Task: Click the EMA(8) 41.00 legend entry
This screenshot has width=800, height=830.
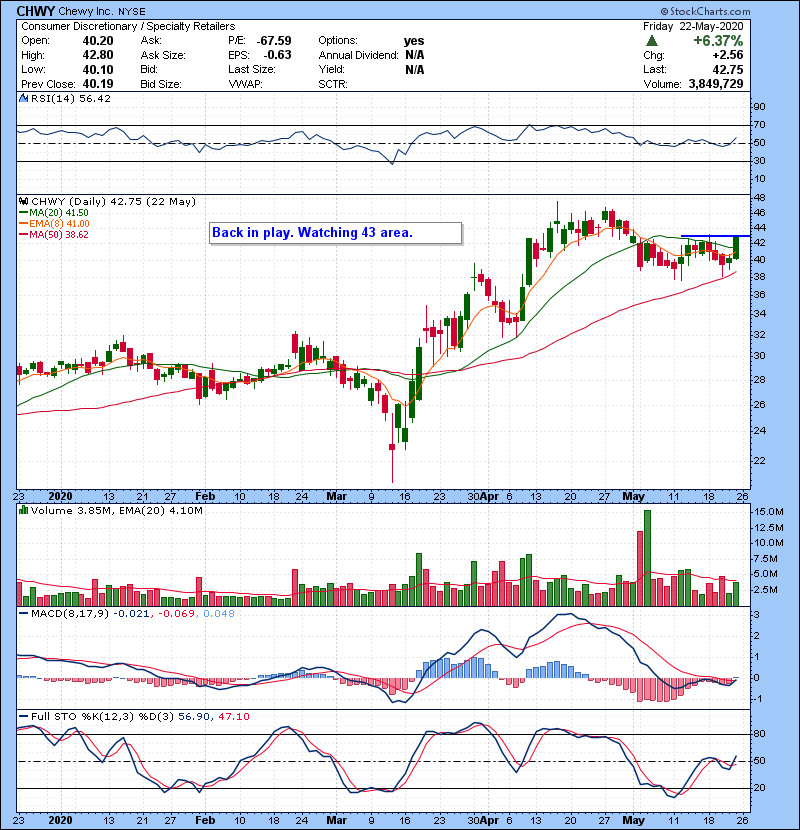Action: 54,223
